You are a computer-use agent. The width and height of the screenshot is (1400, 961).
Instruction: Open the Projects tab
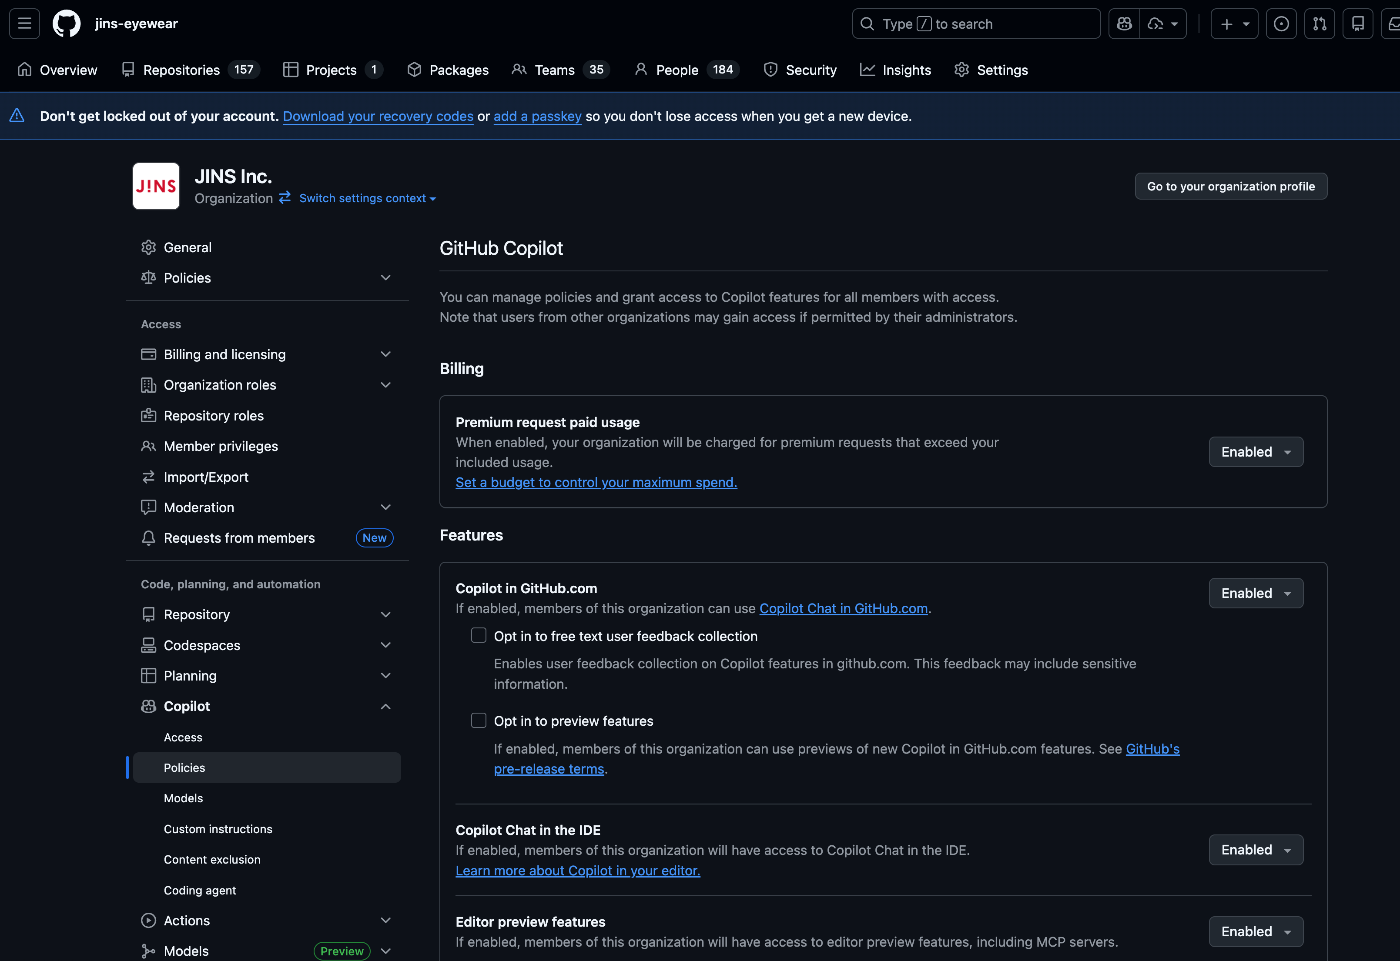coord(332,70)
